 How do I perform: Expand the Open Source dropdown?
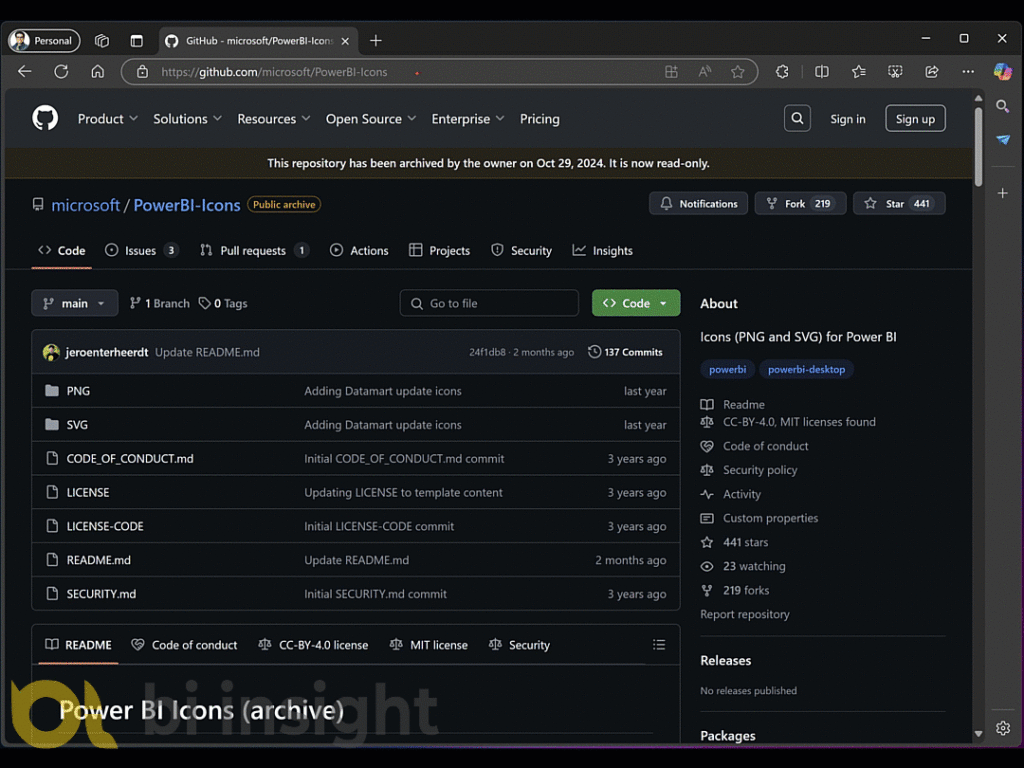coord(370,119)
